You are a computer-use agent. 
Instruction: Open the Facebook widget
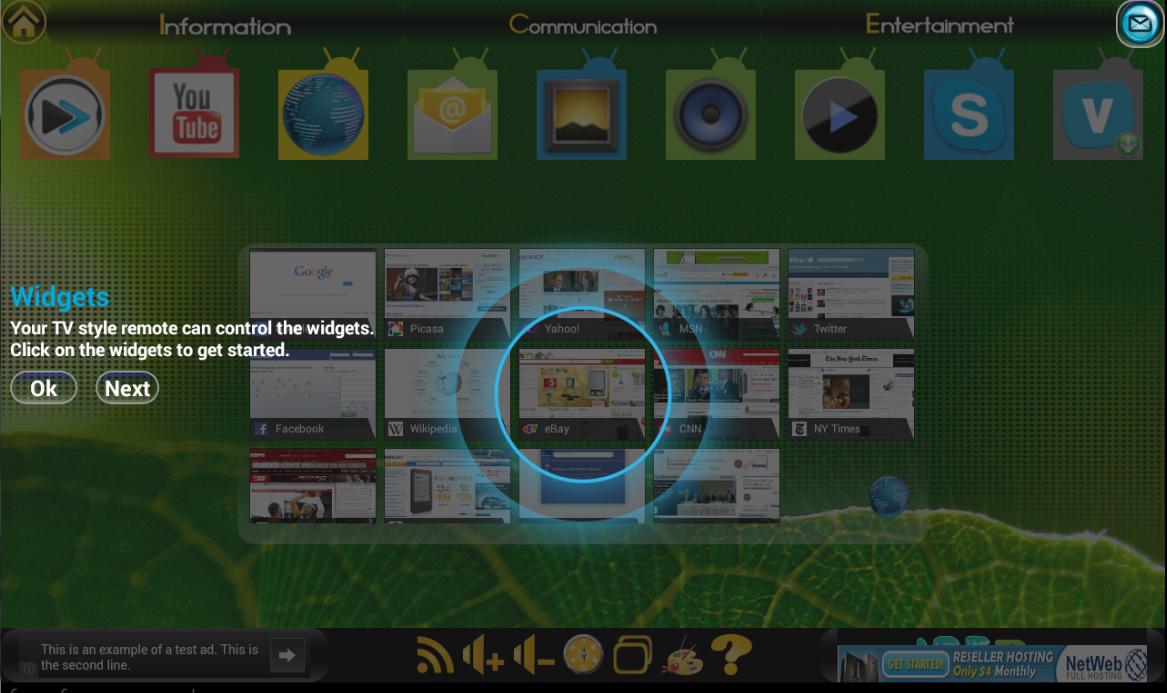(x=313, y=395)
